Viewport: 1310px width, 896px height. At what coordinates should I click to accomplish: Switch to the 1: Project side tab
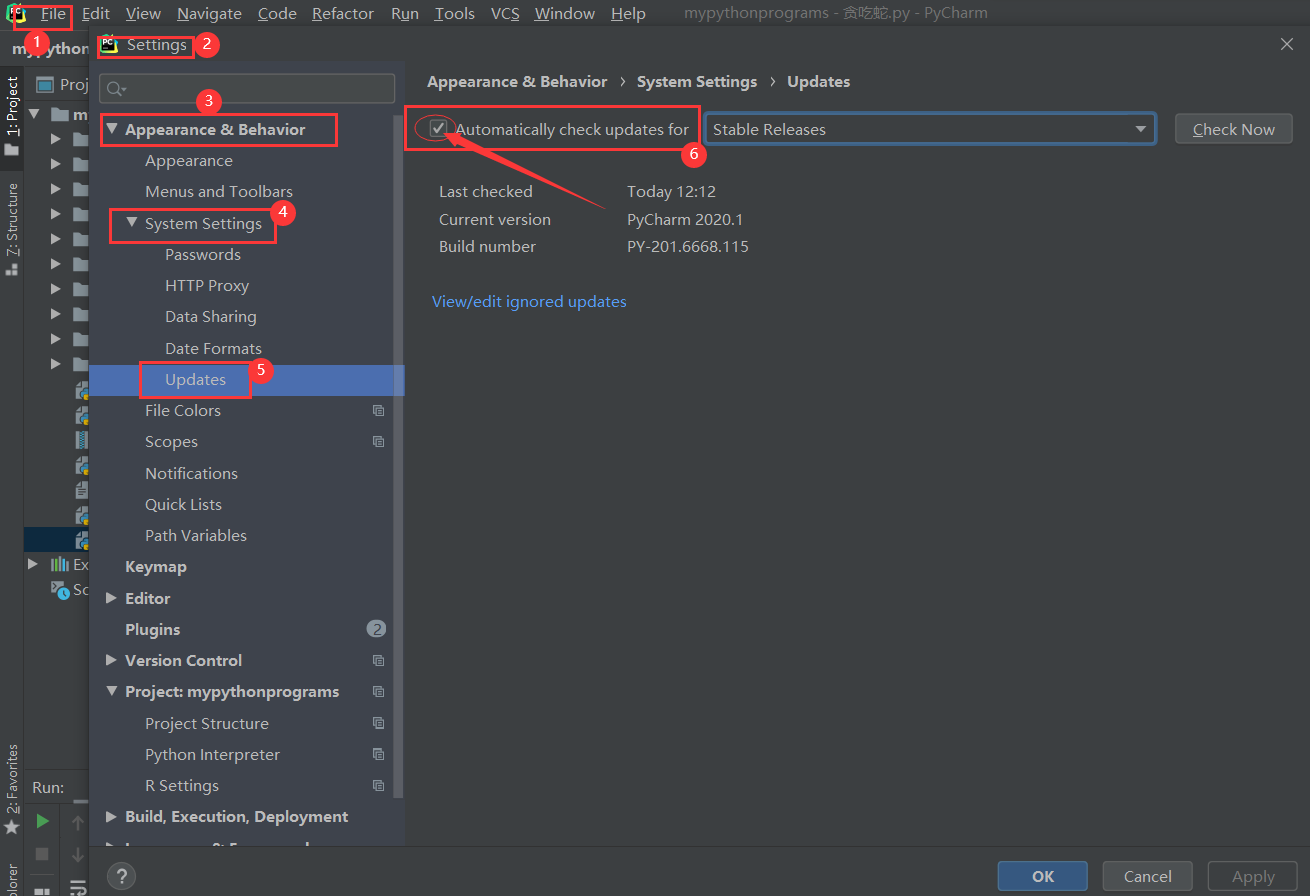12,105
